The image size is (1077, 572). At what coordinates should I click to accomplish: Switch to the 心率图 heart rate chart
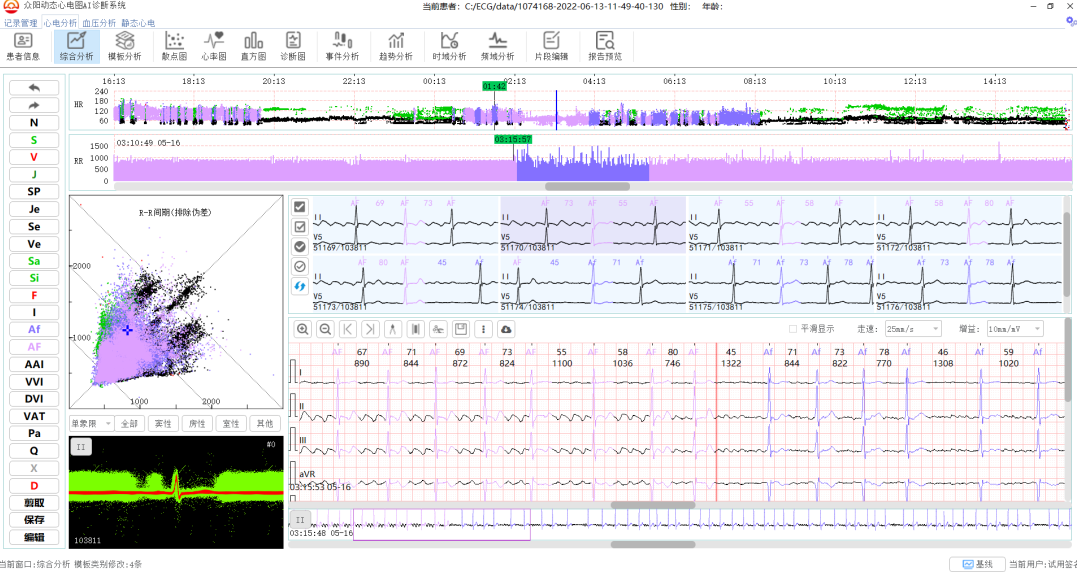214,46
